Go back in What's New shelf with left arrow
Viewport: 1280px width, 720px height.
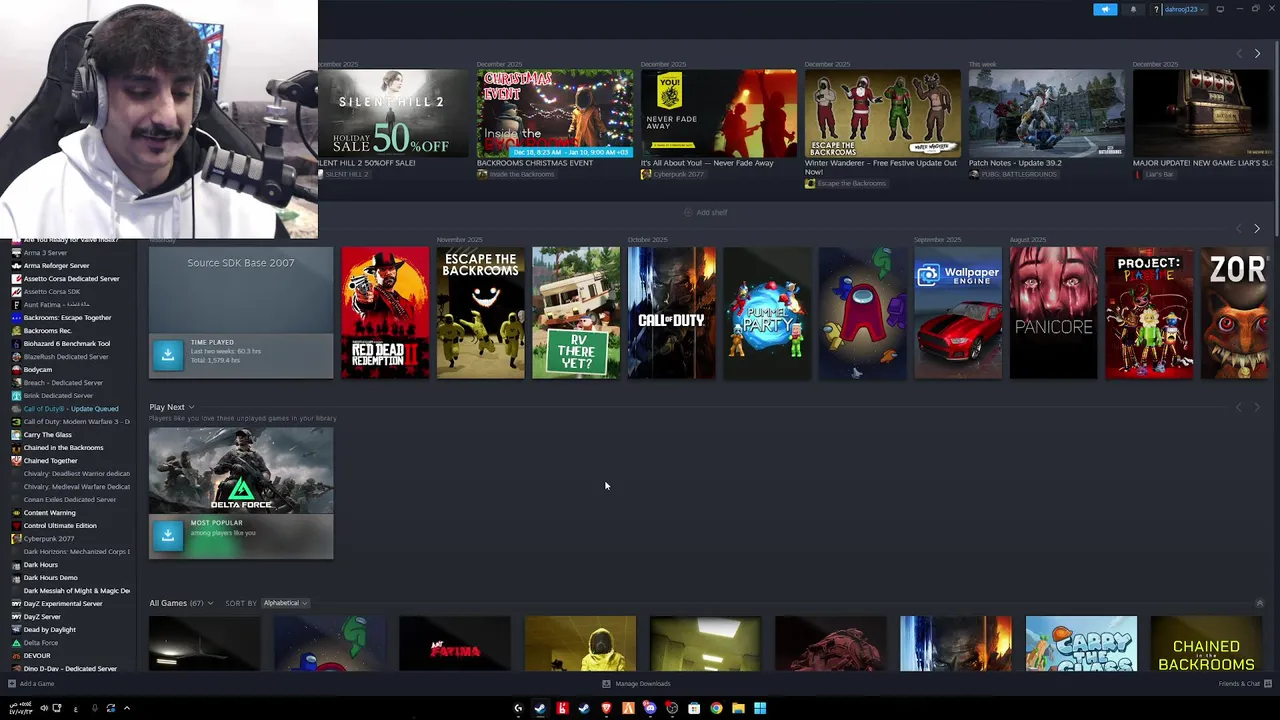click(1239, 53)
